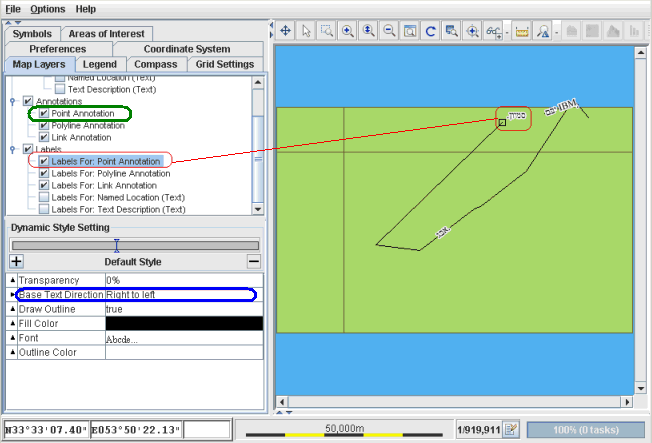Choose the arrow Select tool

click(306, 31)
